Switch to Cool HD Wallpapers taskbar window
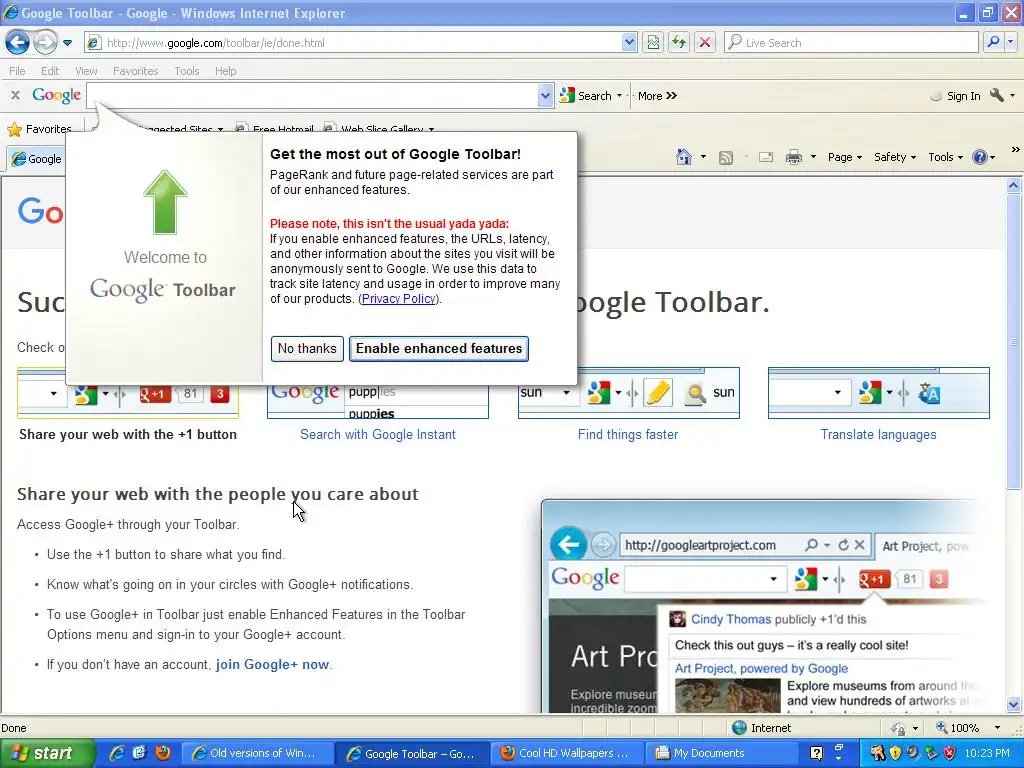The image size is (1024, 768). coord(566,754)
